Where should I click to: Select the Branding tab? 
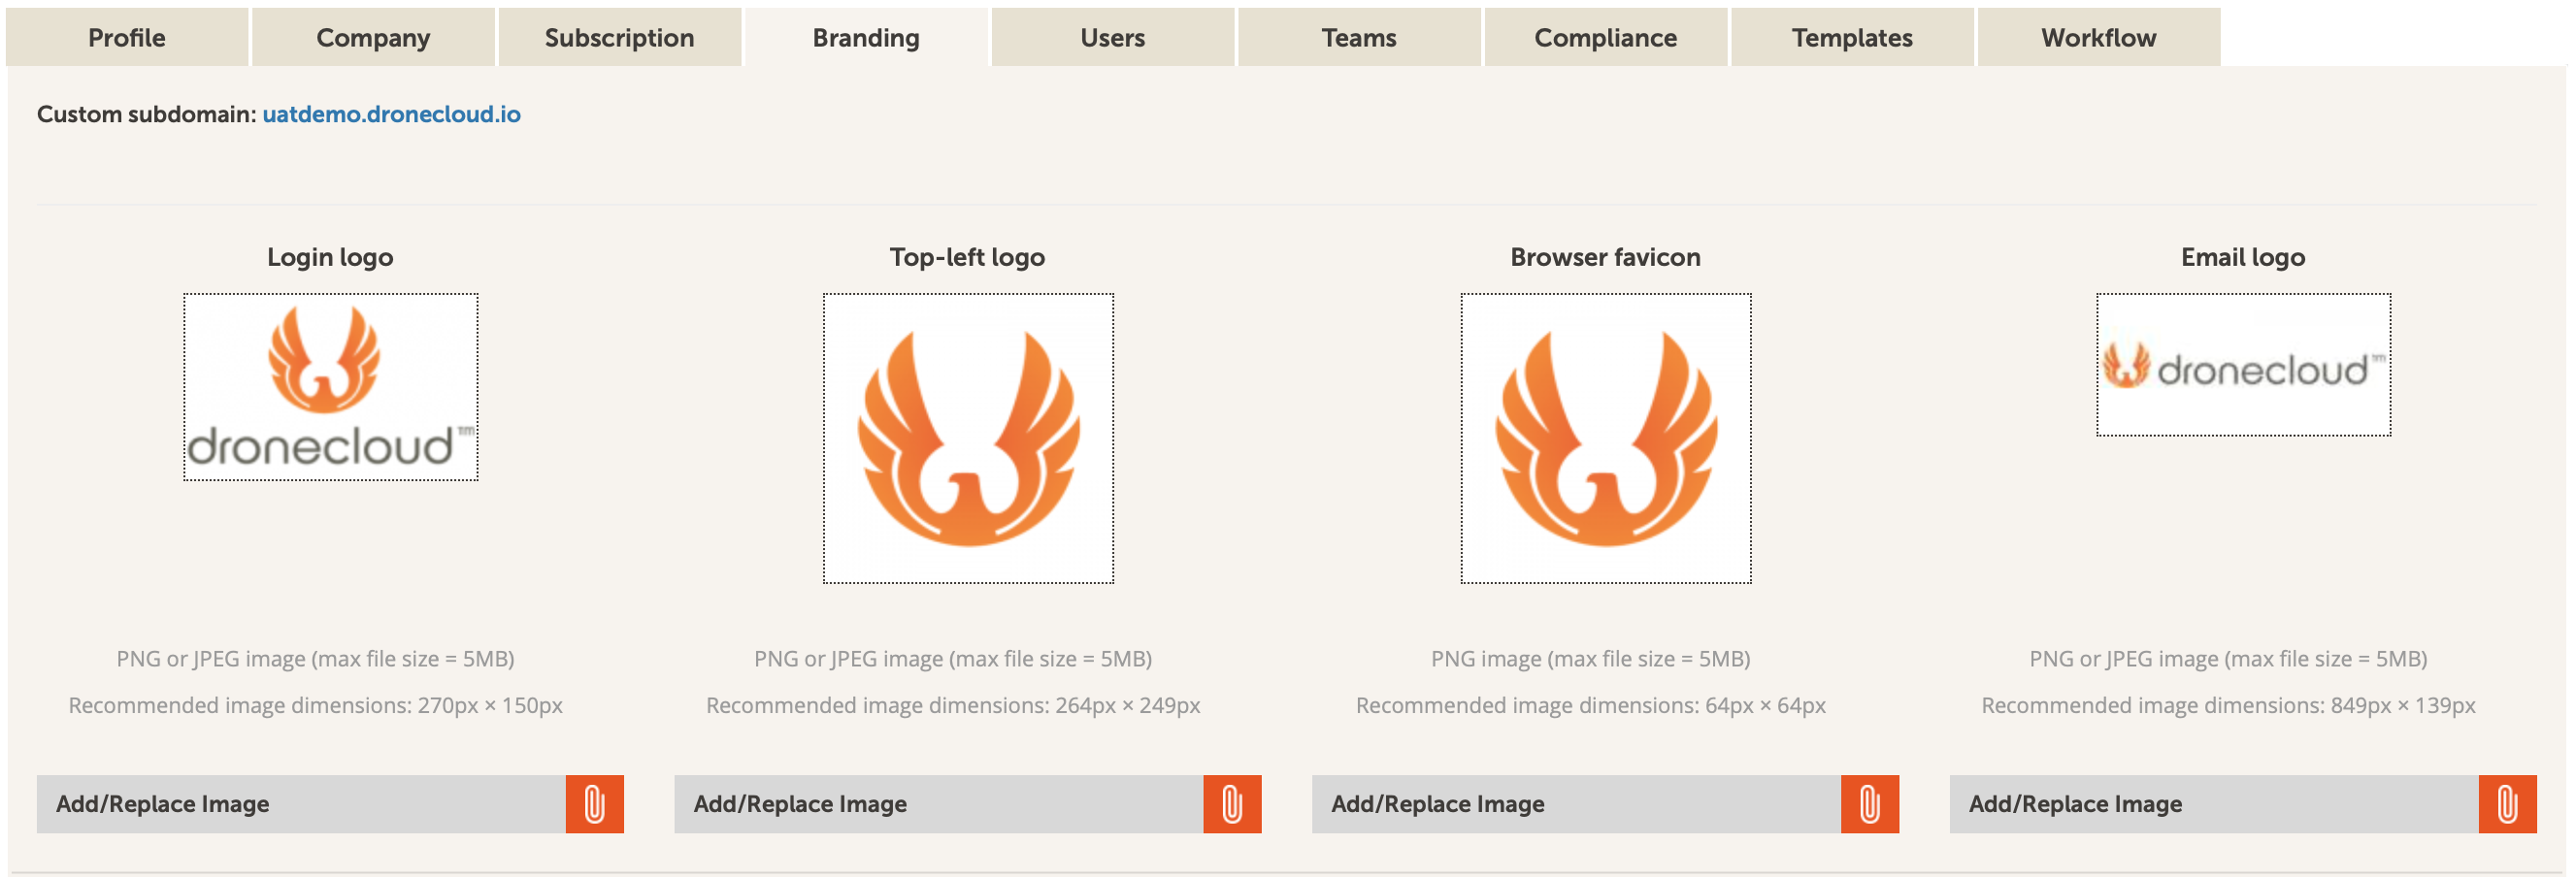[x=866, y=38]
